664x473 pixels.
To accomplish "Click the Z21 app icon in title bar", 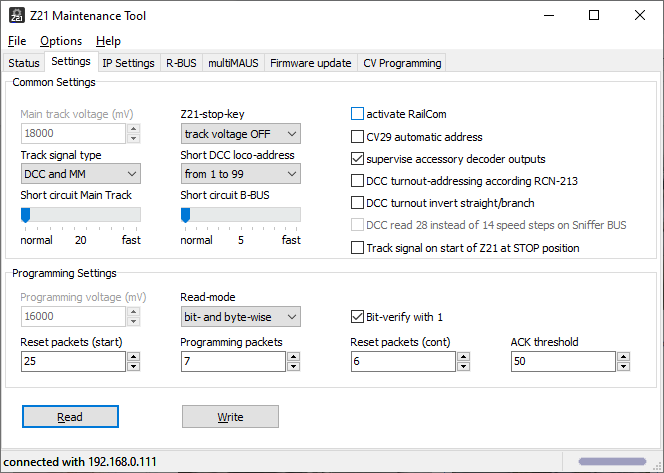I will pyautogui.click(x=17, y=15).
